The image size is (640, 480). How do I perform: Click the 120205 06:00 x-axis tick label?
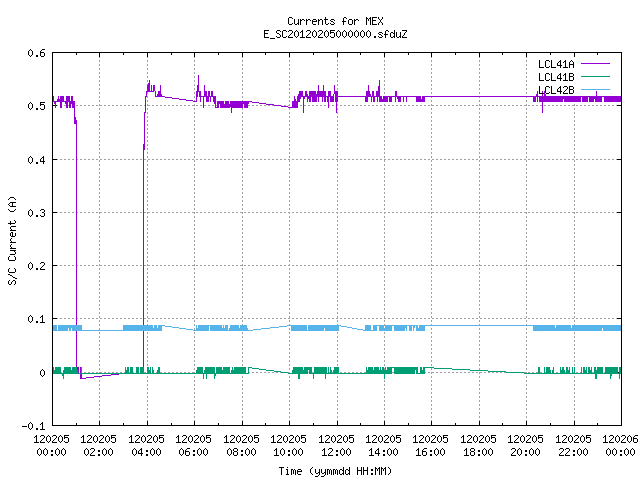coord(193,446)
